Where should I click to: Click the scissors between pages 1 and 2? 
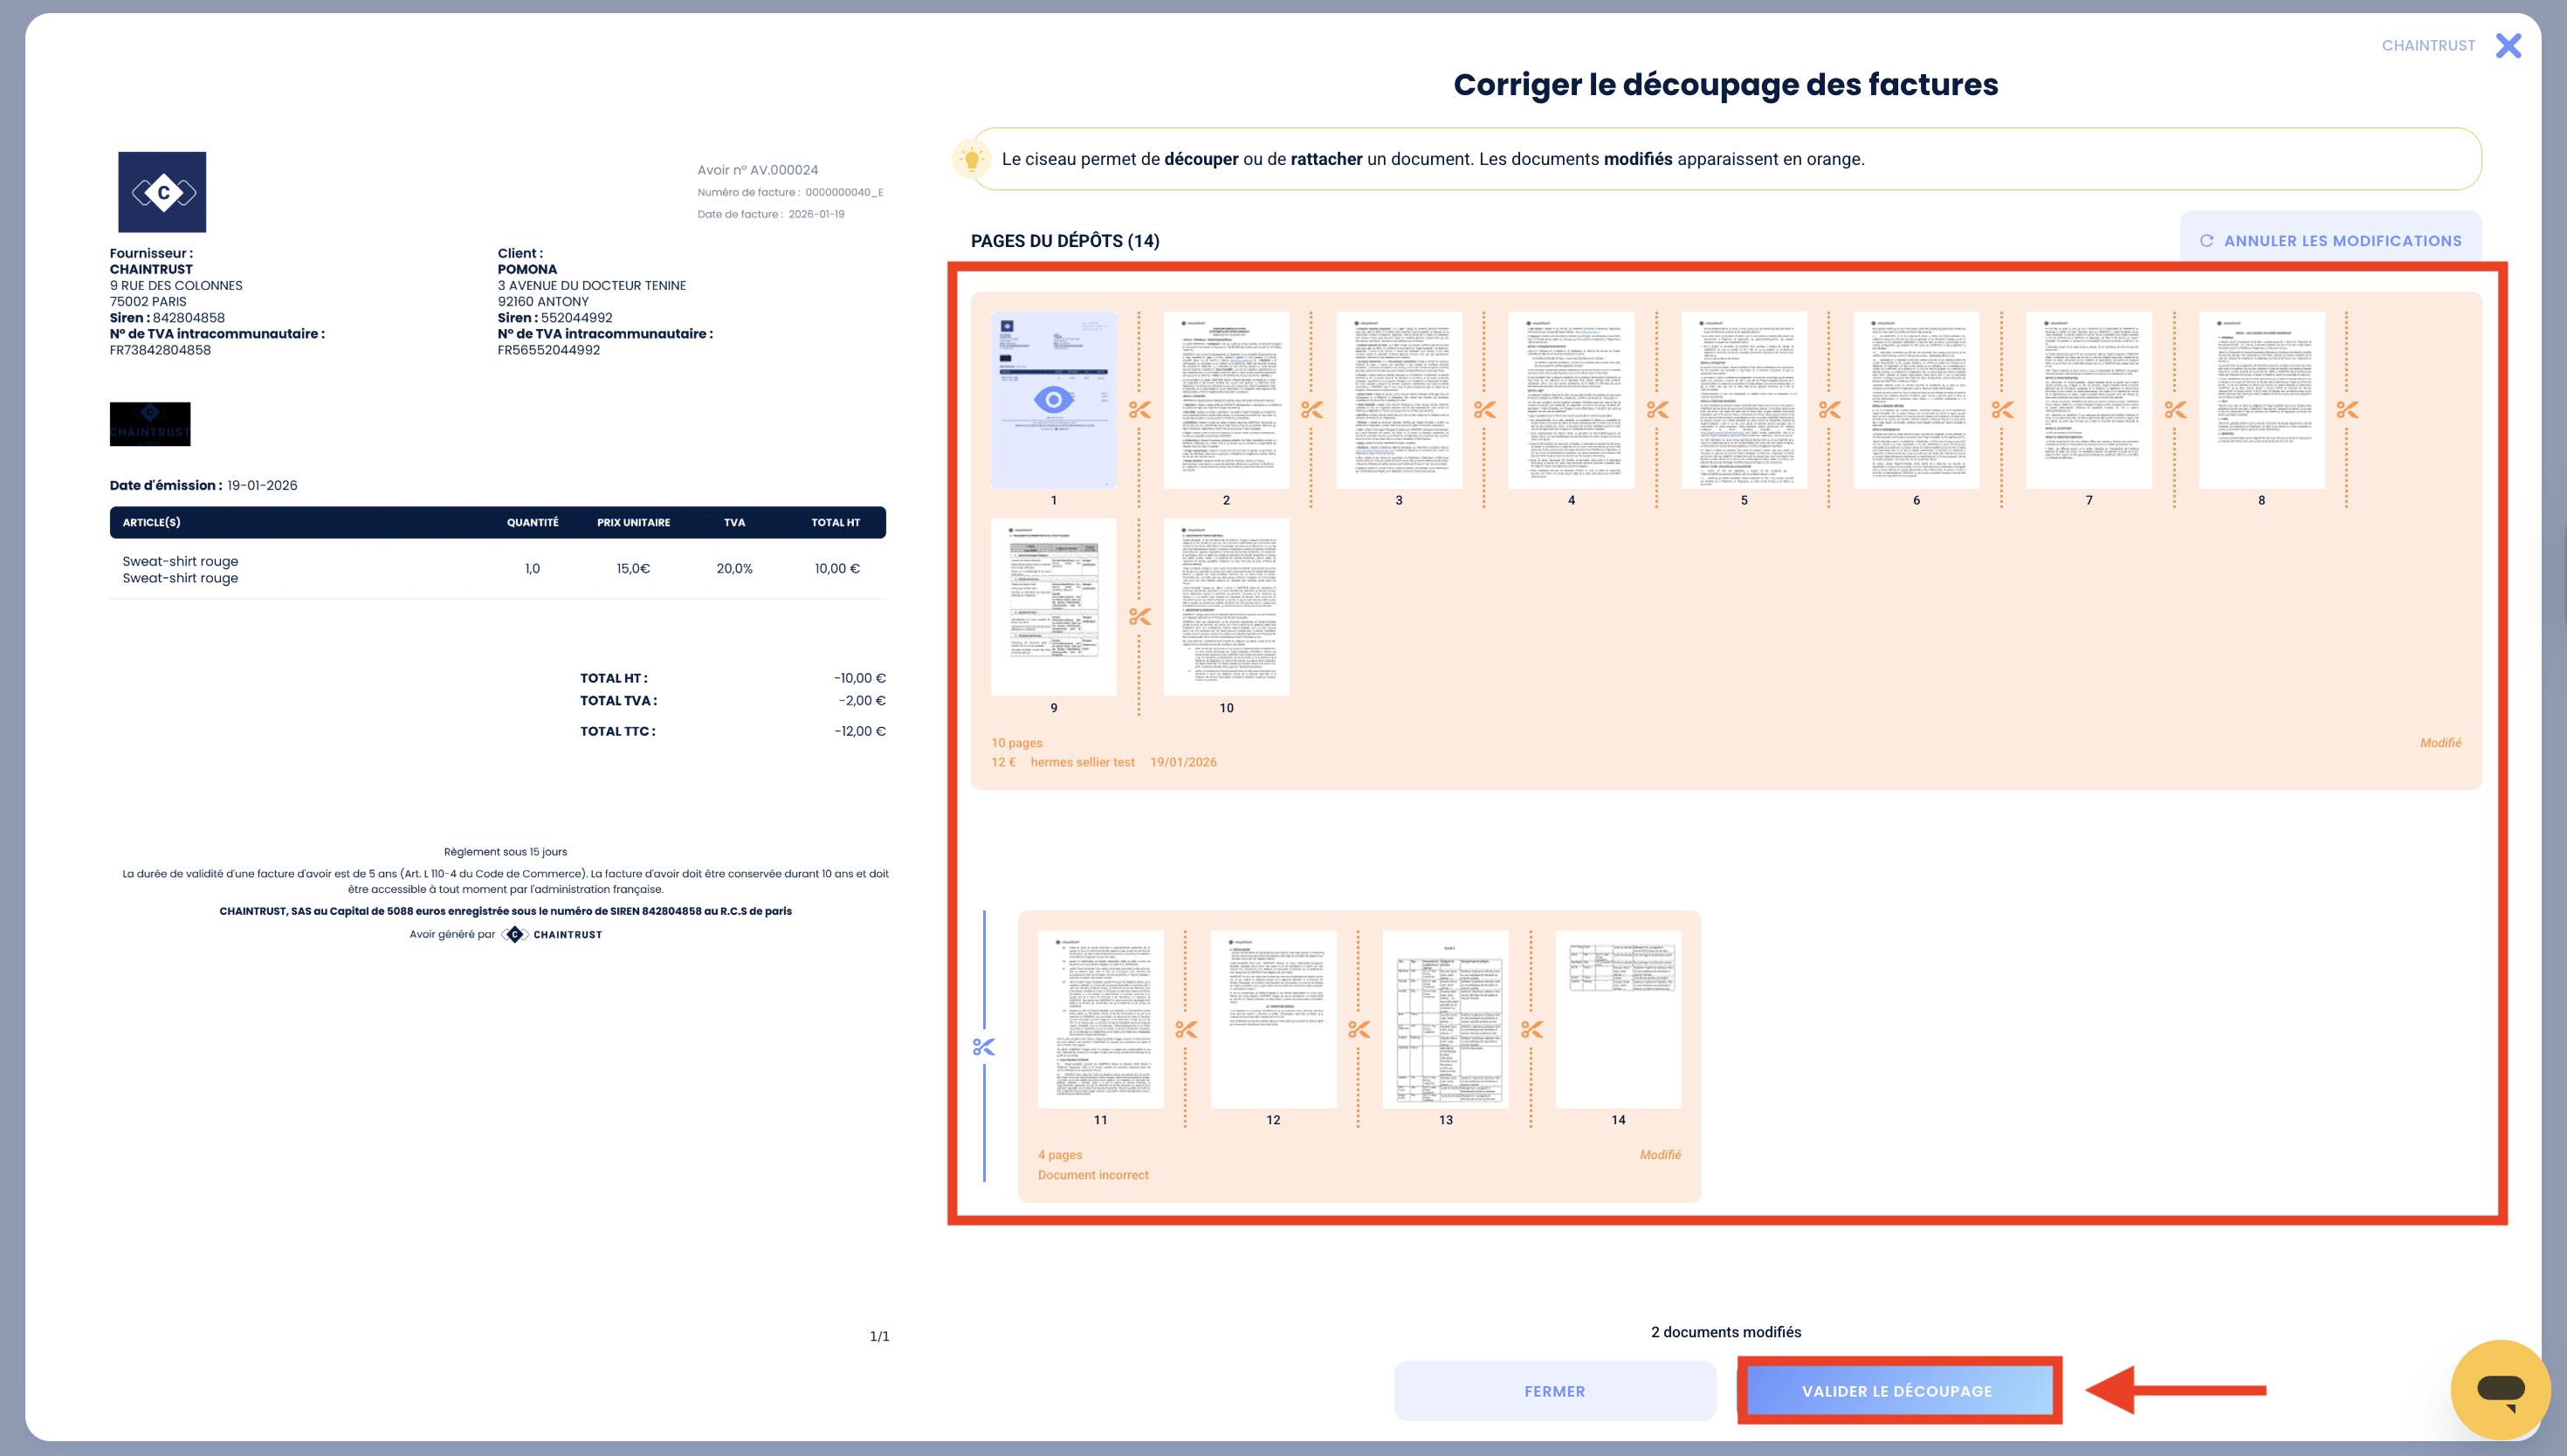pos(1140,410)
